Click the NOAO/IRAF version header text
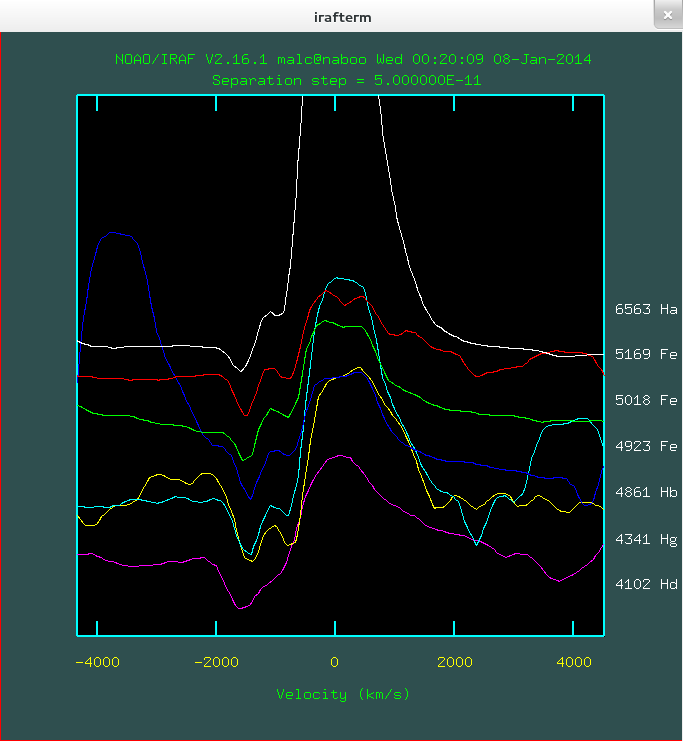 point(353,59)
